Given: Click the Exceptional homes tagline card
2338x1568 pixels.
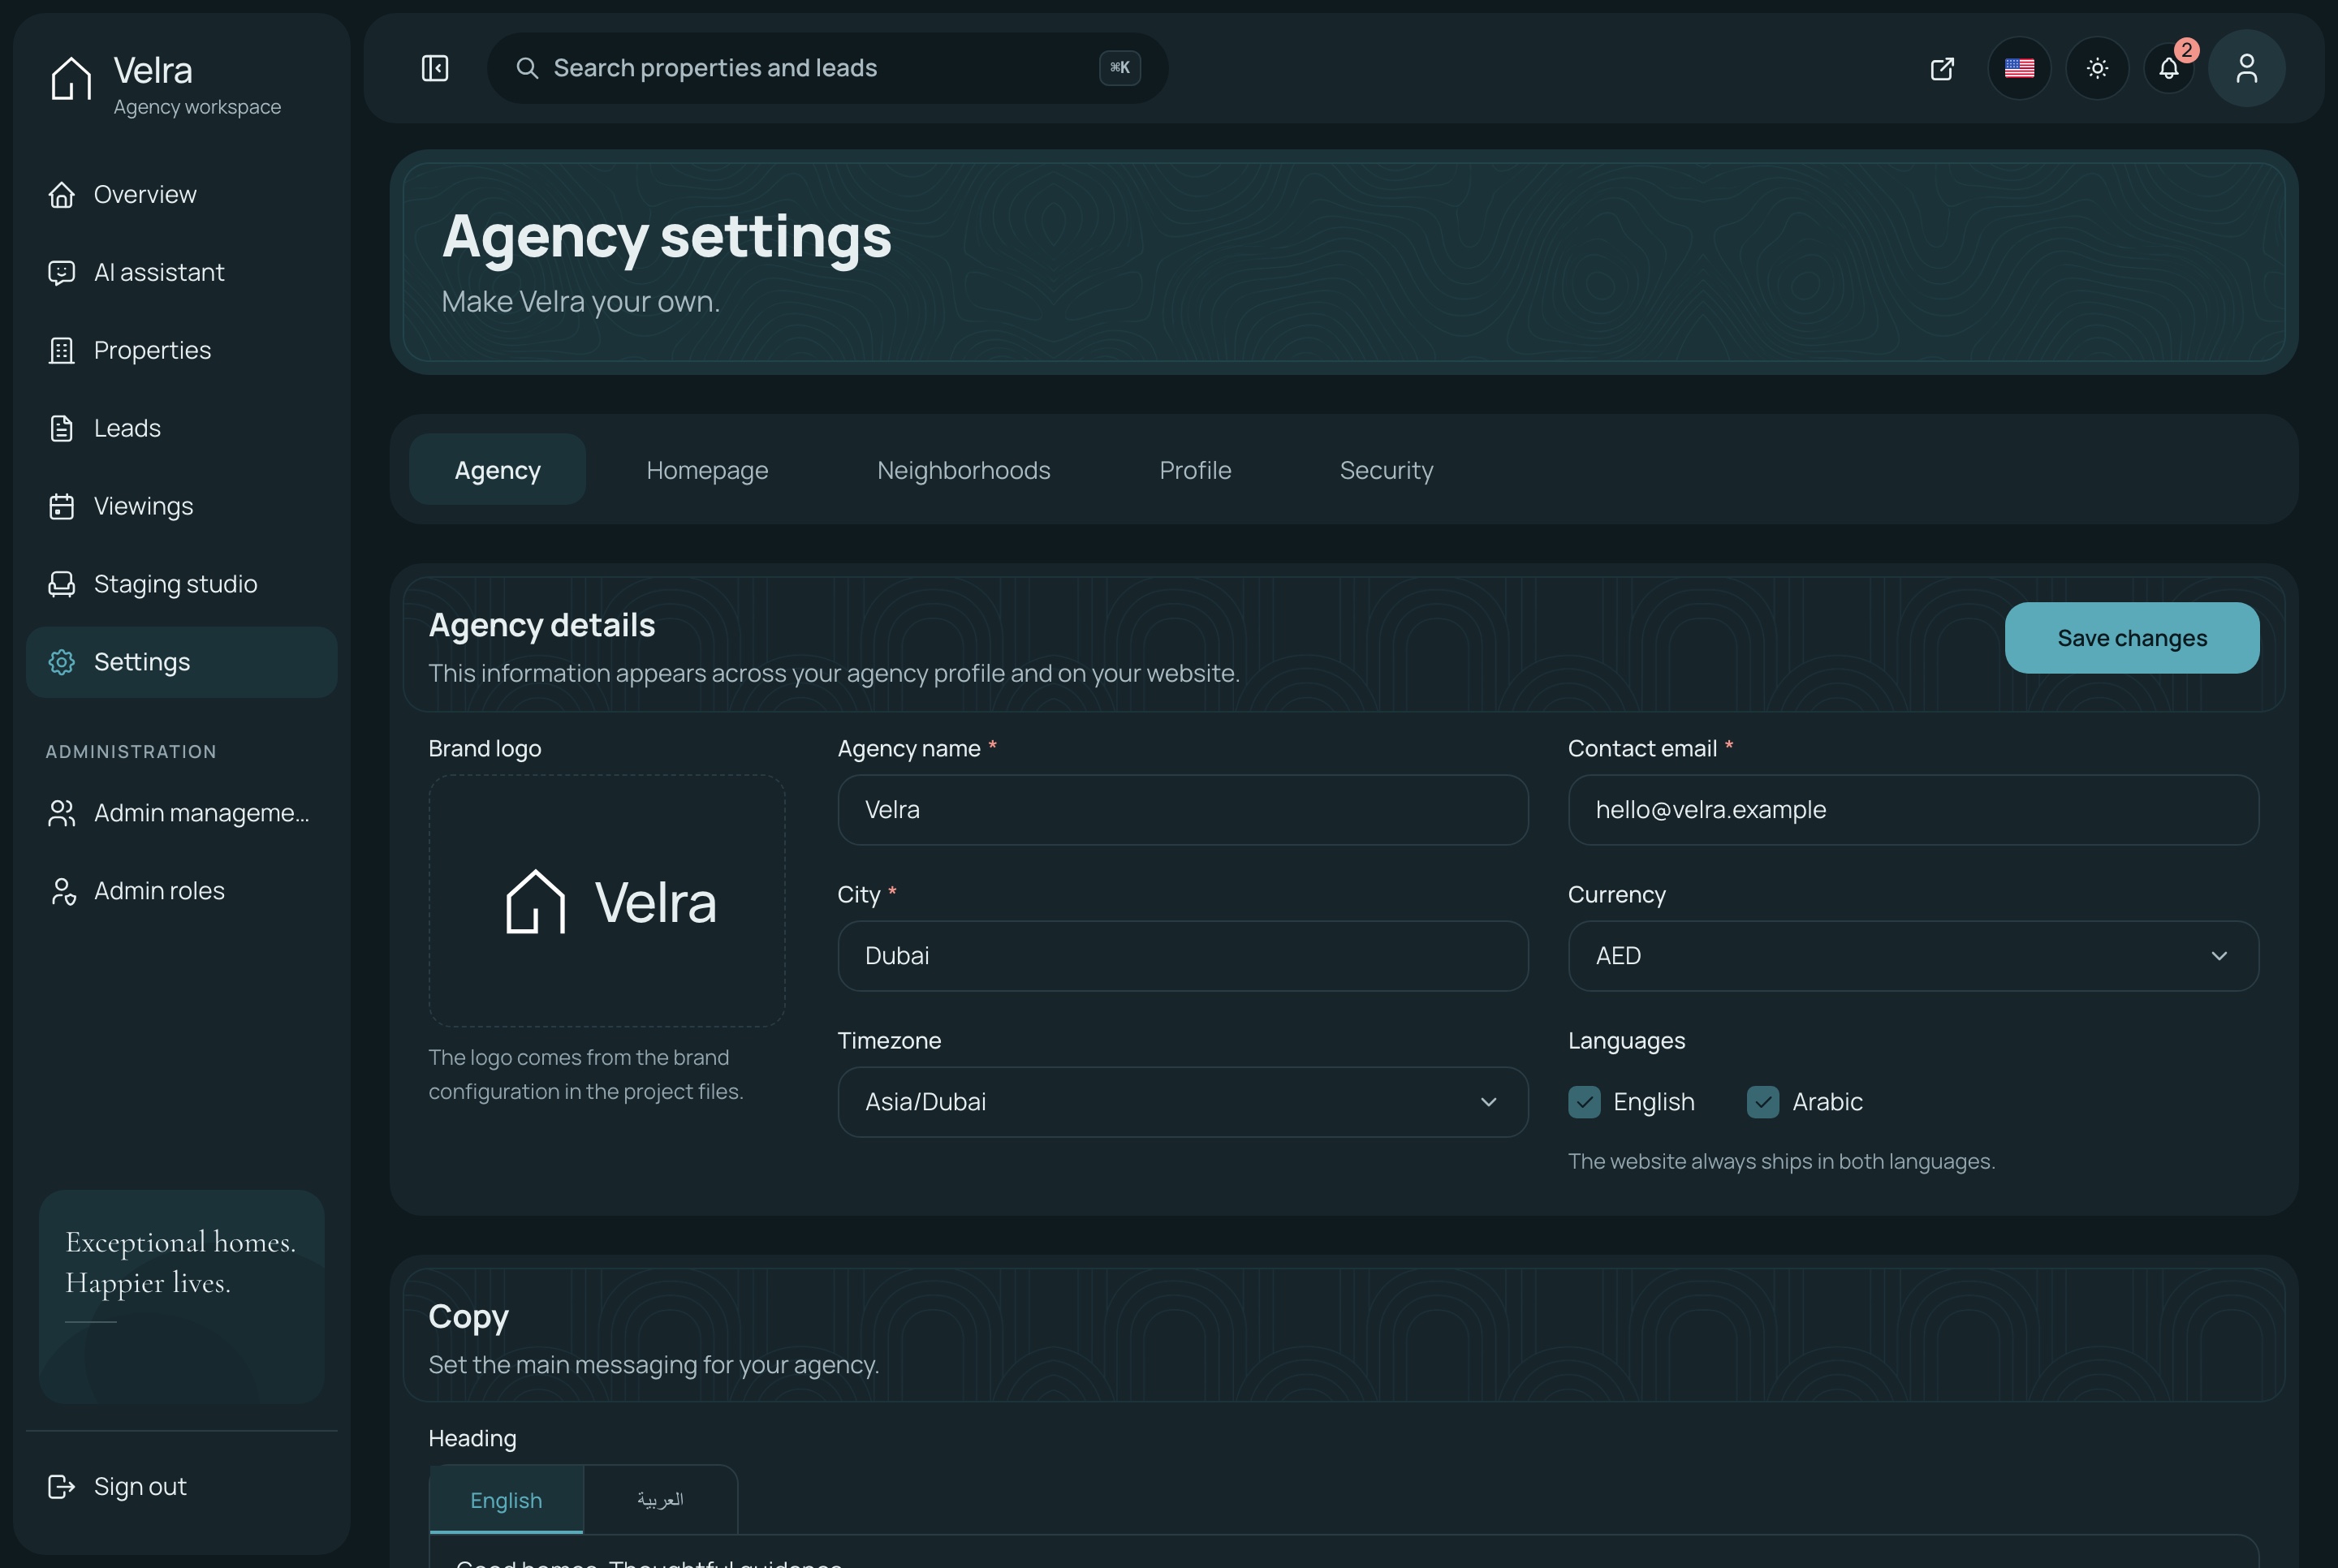Looking at the screenshot, I should click(x=181, y=1296).
